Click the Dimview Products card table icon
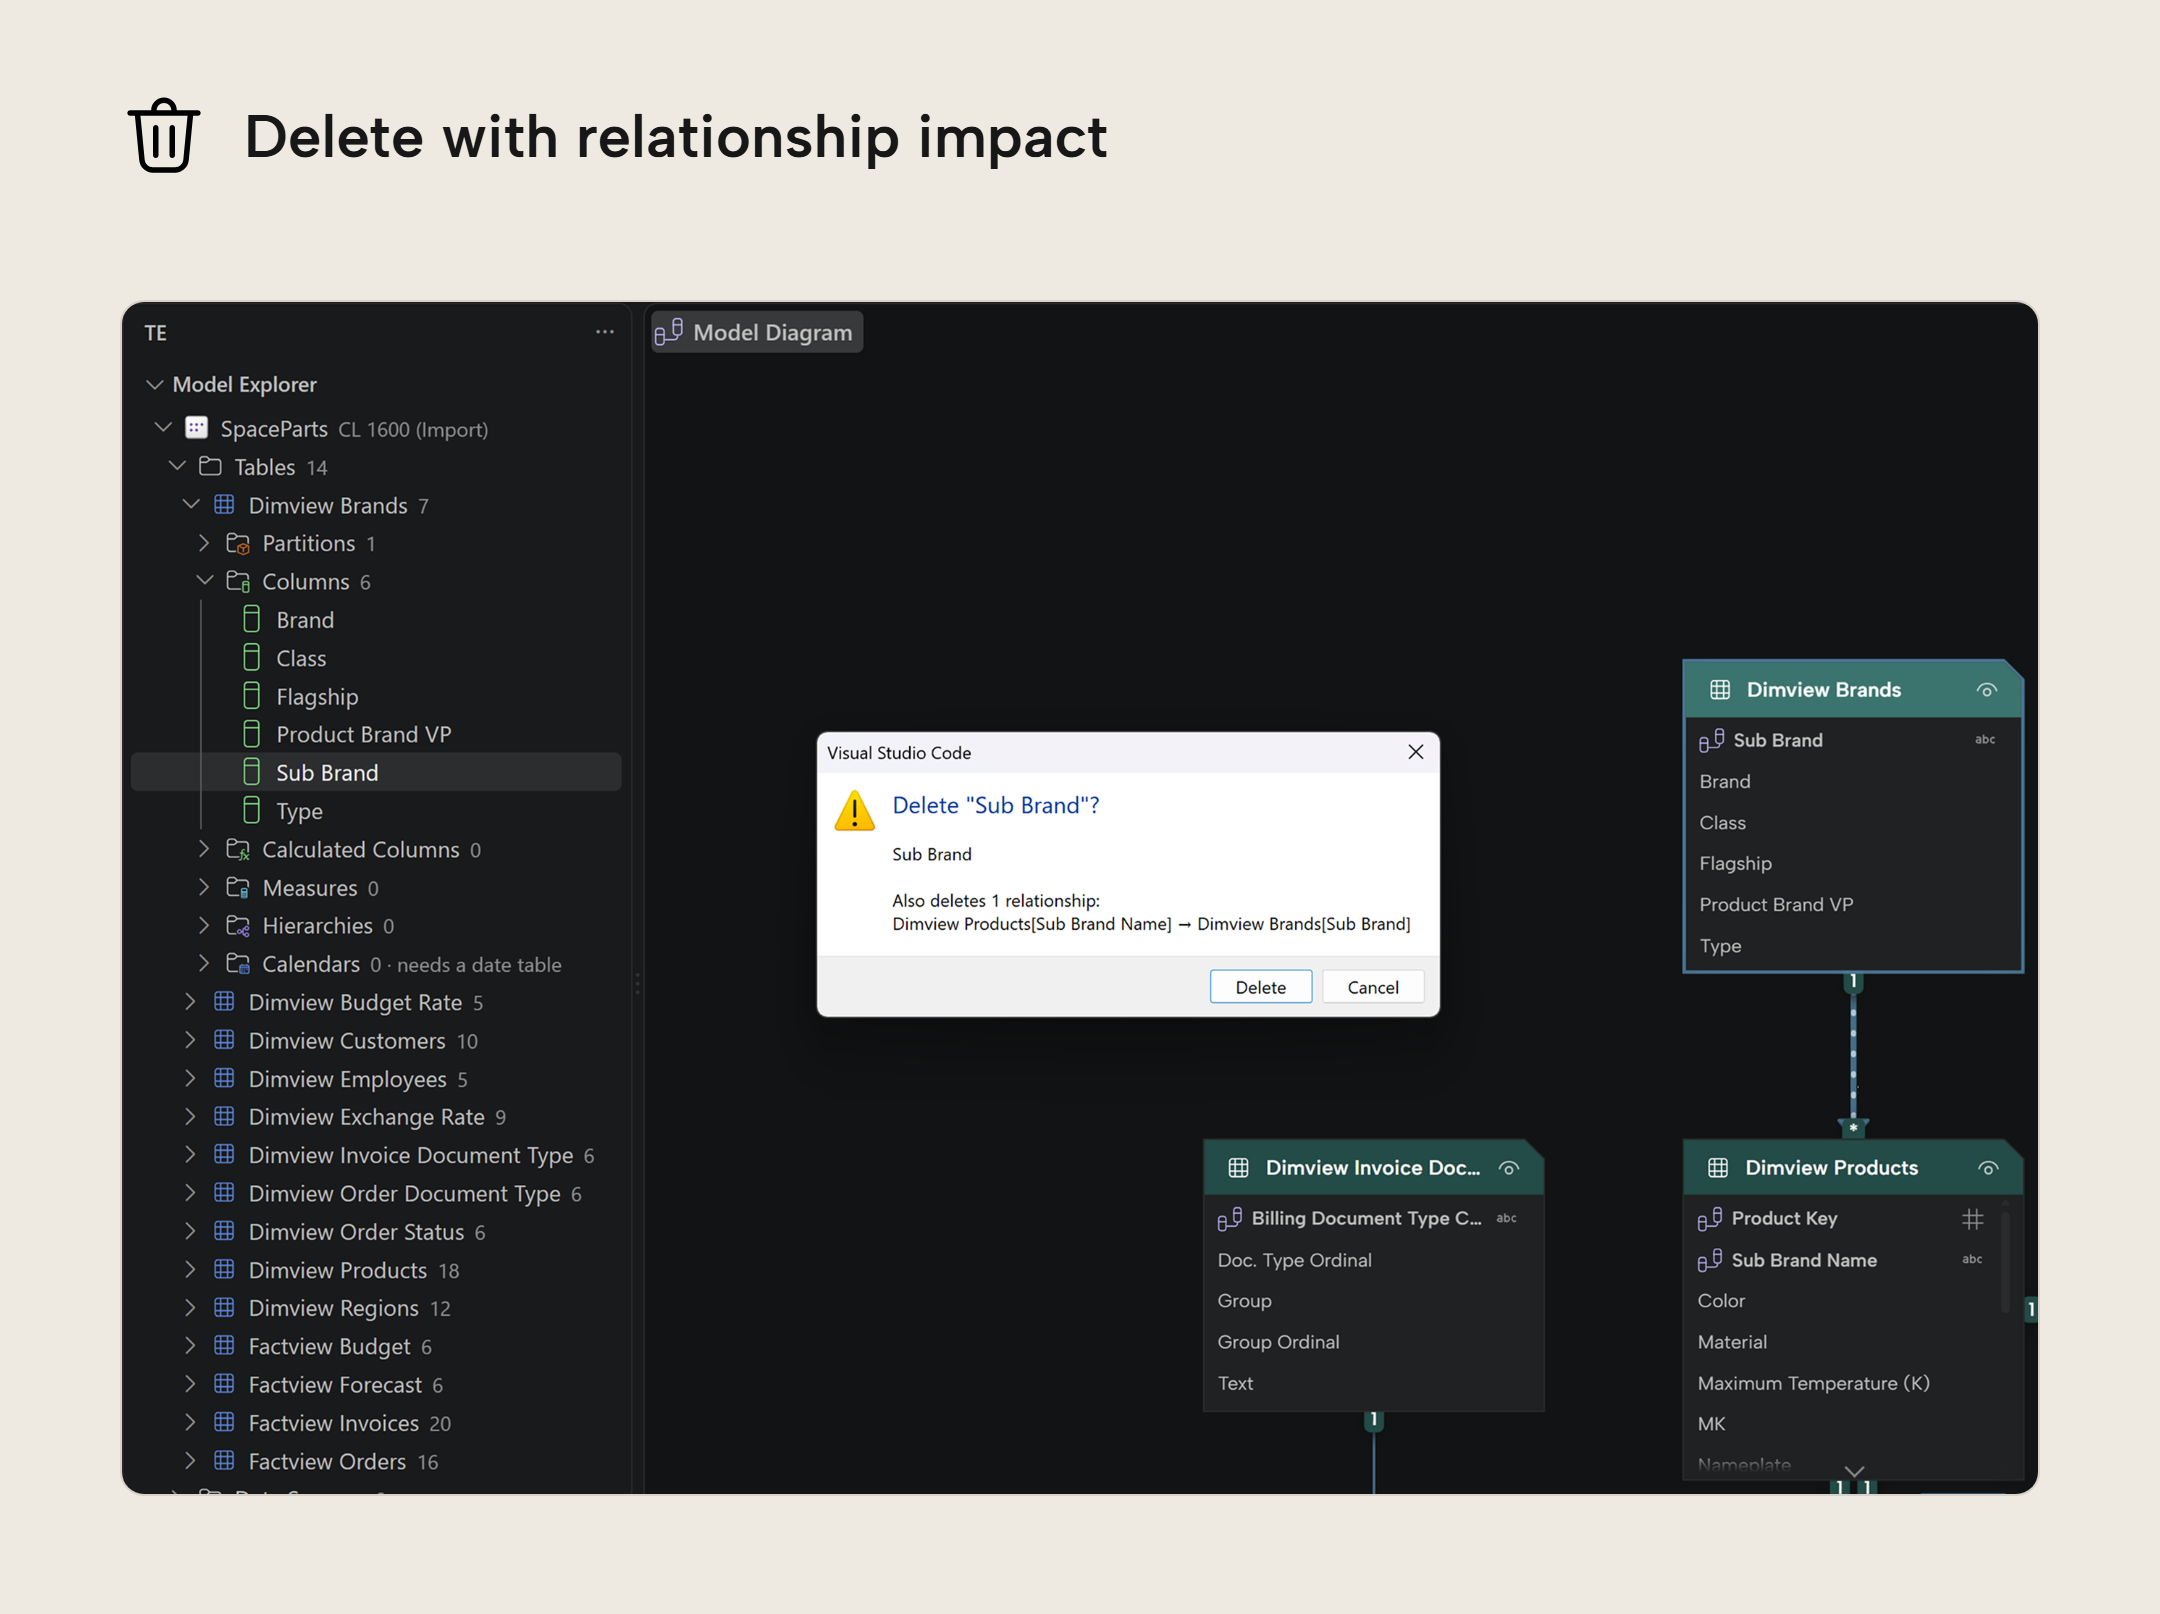The width and height of the screenshot is (2160, 1614). [x=1718, y=1168]
